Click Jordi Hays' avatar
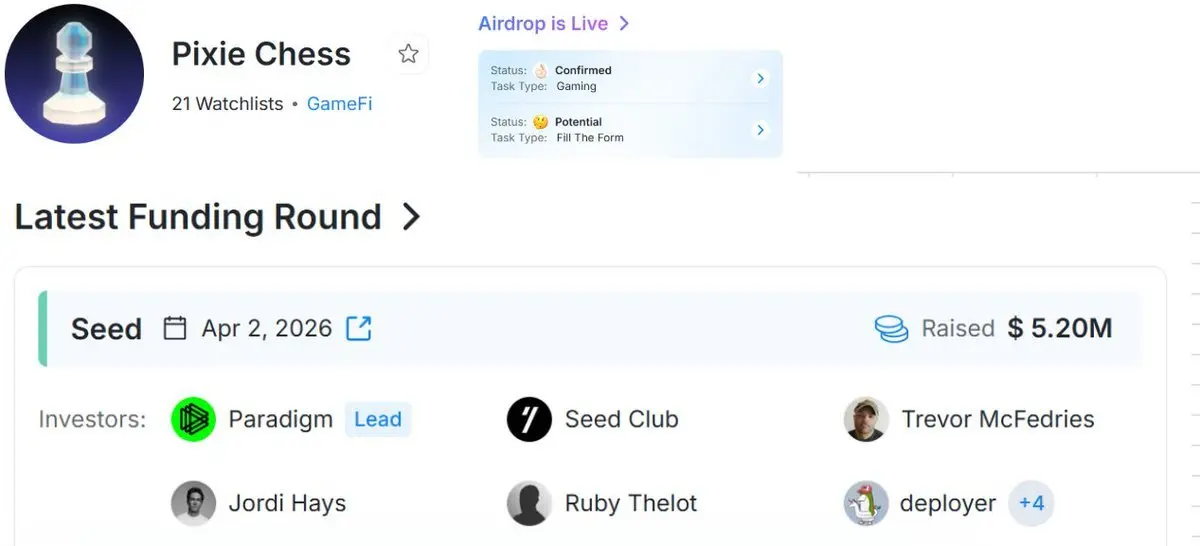Screen dimensions: 1200x546 tap(193, 503)
